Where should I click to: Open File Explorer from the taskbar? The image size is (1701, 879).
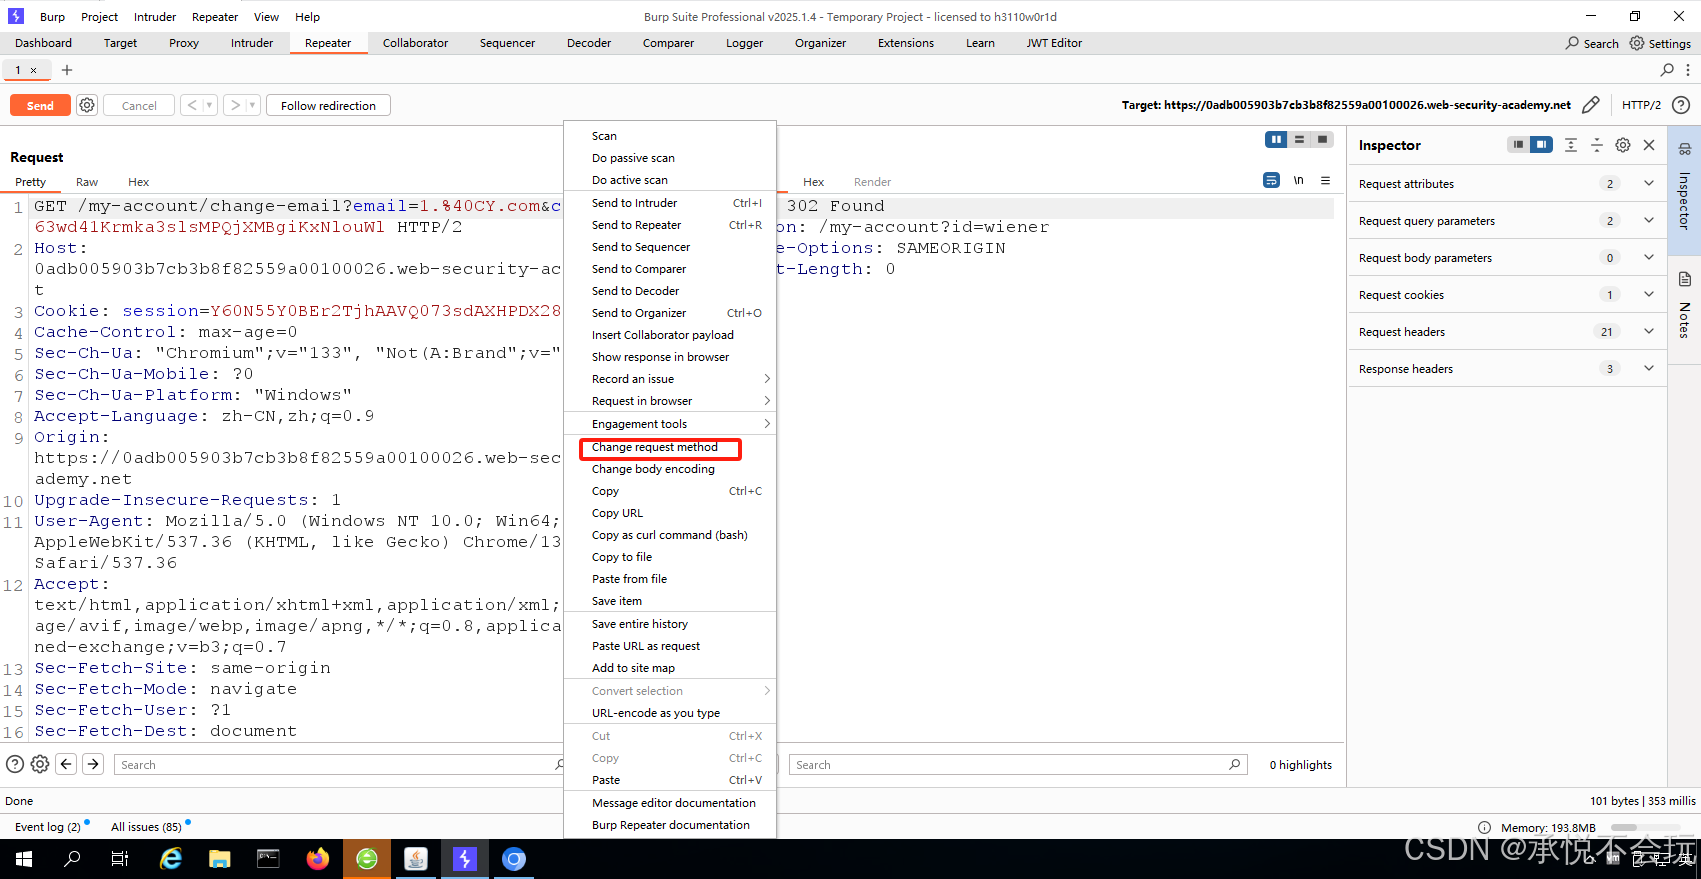tap(220, 859)
